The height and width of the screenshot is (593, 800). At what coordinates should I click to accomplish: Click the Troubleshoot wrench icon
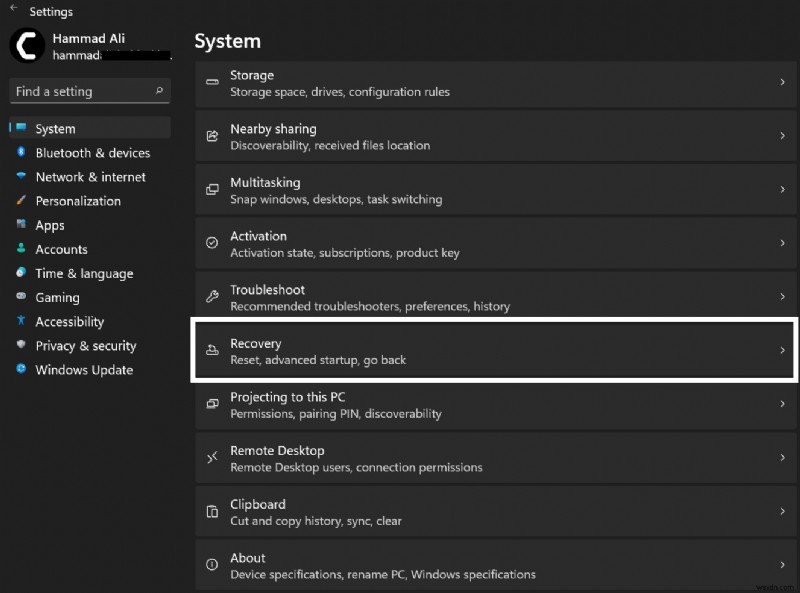coord(212,297)
